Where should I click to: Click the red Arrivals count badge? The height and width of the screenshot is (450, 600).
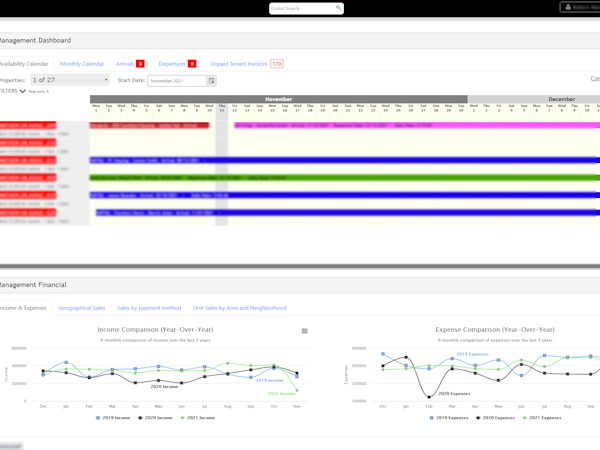[x=140, y=64]
